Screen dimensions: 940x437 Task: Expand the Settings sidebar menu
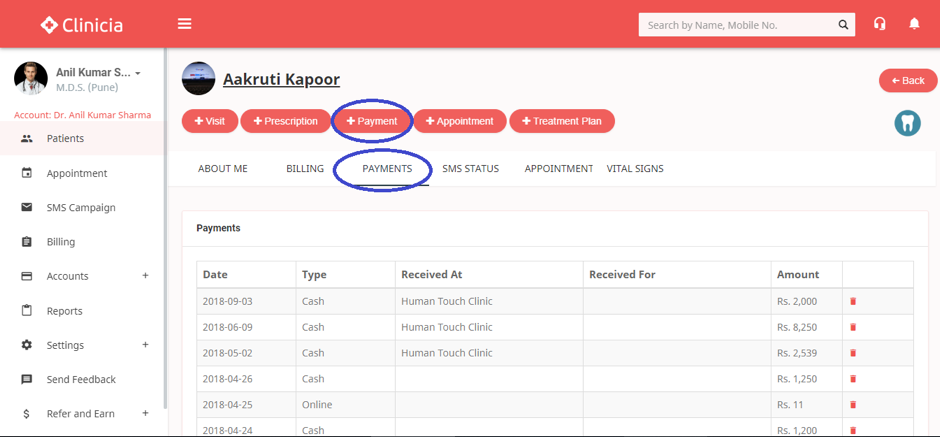point(145,345)
